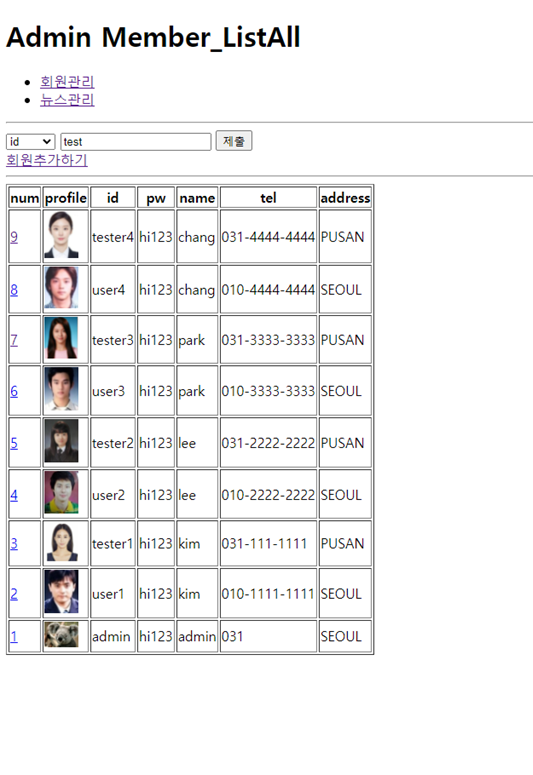533x775 pixels.
Task: Click the pw column header
Action: (156, 198)
